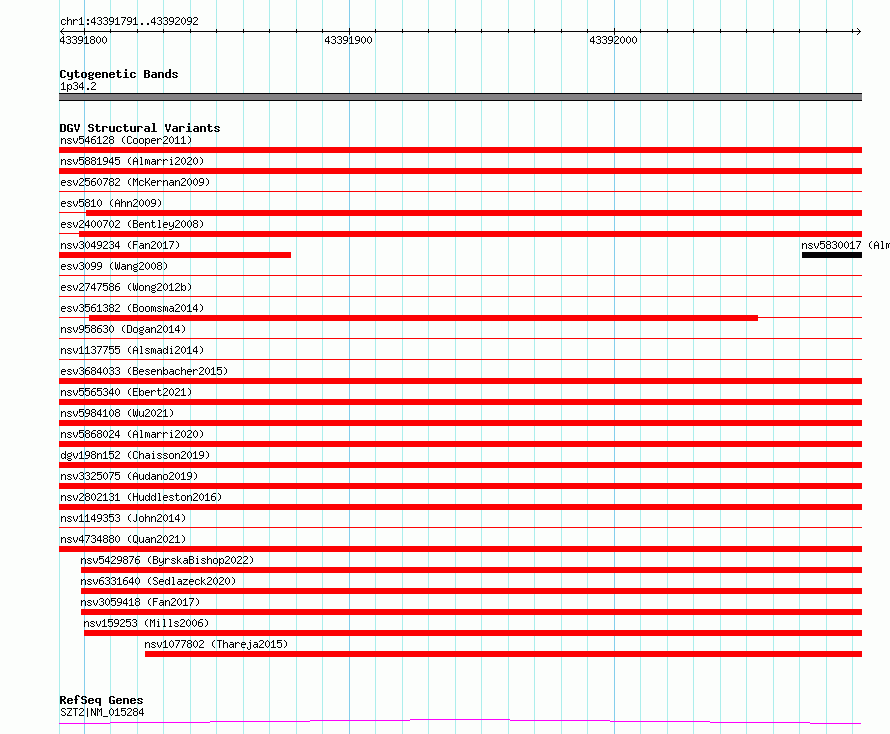Viewport: 890px width, 734px height.
Task: Select variant nsv4734880 (Quan2021)
Action: pyautogui.click(x=123, y=539)
